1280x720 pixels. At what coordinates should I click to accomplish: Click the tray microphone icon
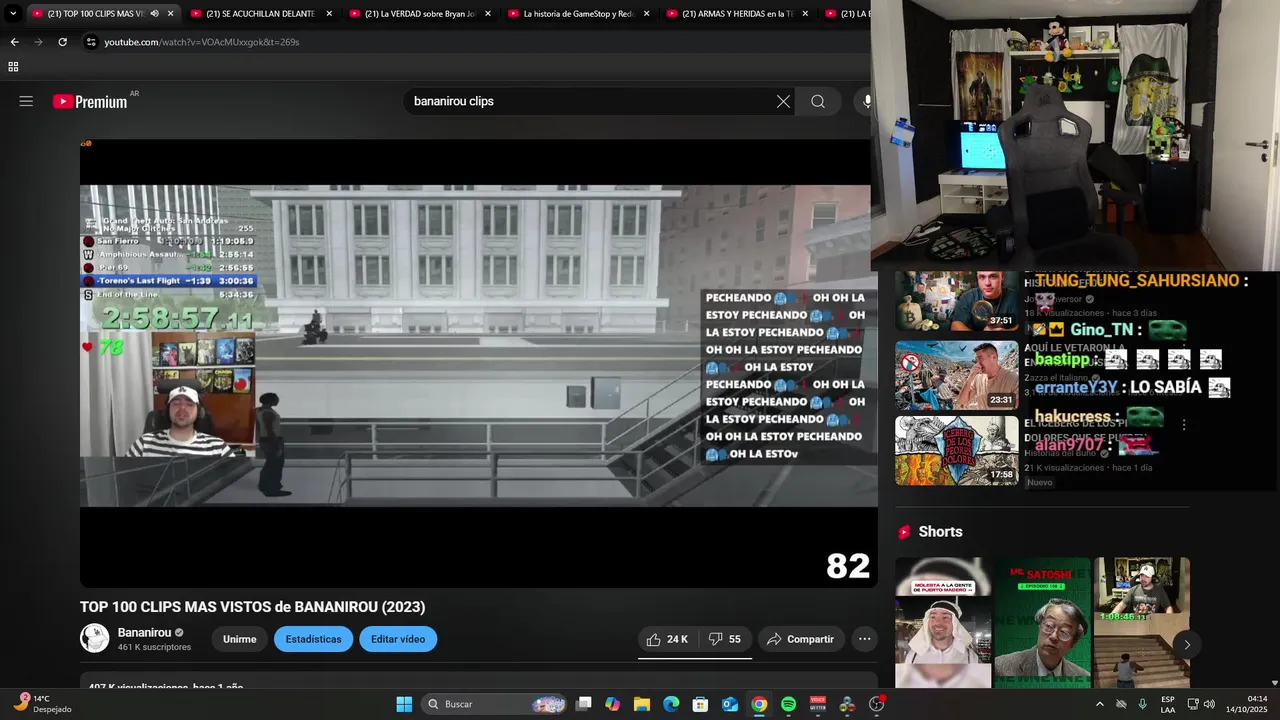pyautogui.click(x=1142, y=704)
